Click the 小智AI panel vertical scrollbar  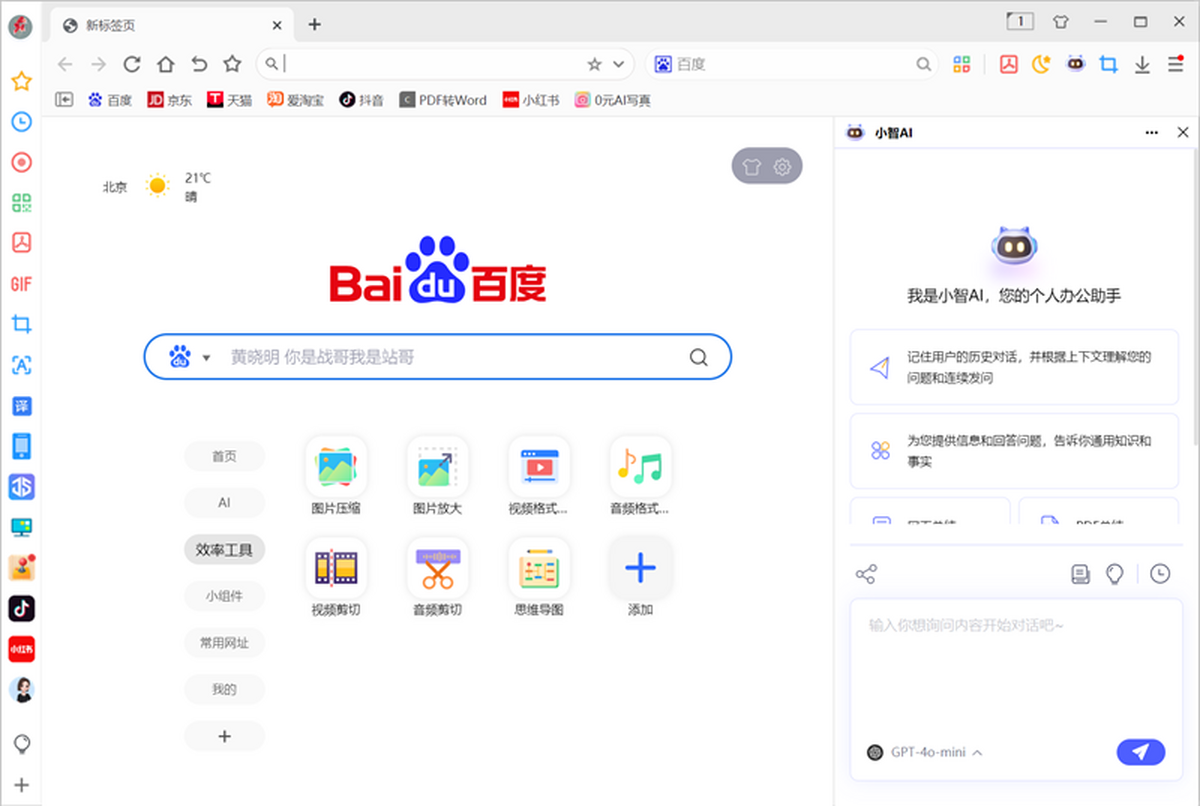tap(1194, 300)
